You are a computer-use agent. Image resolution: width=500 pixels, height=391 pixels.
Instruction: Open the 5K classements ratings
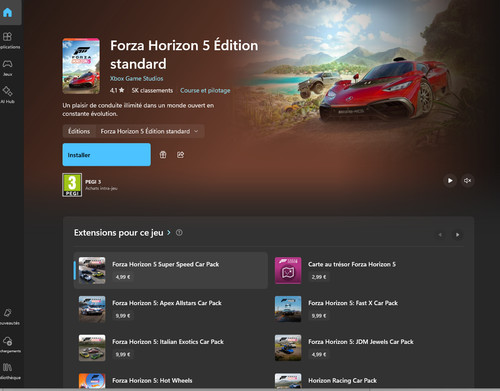152,90
